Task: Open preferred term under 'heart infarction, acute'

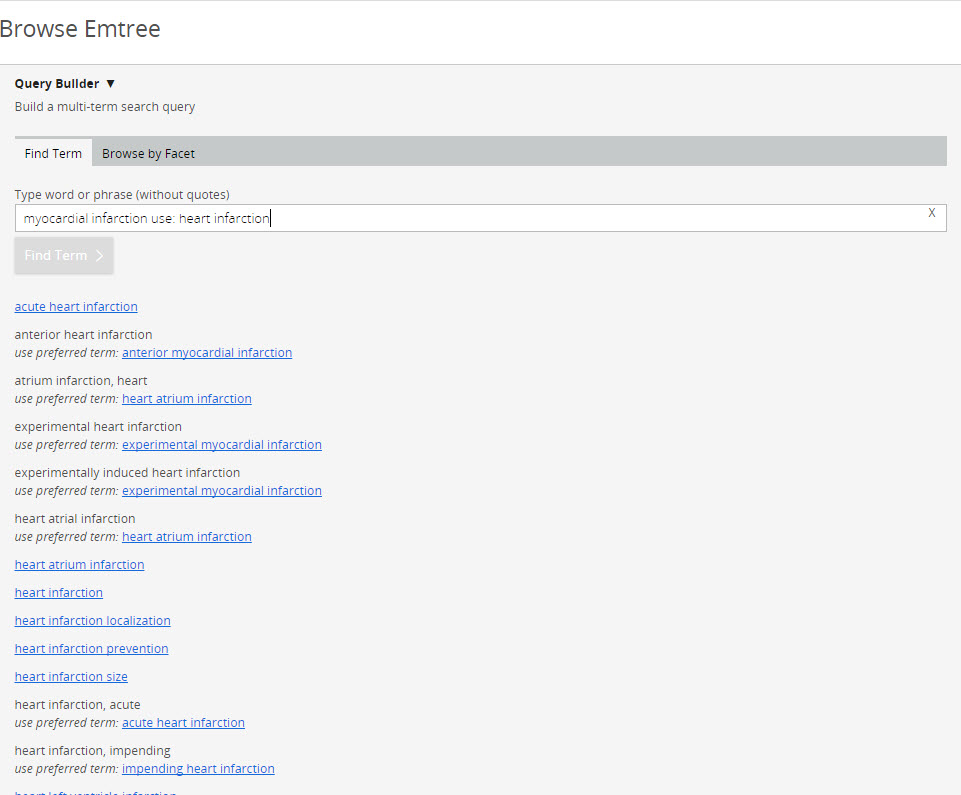Action: tap(183, 723)
